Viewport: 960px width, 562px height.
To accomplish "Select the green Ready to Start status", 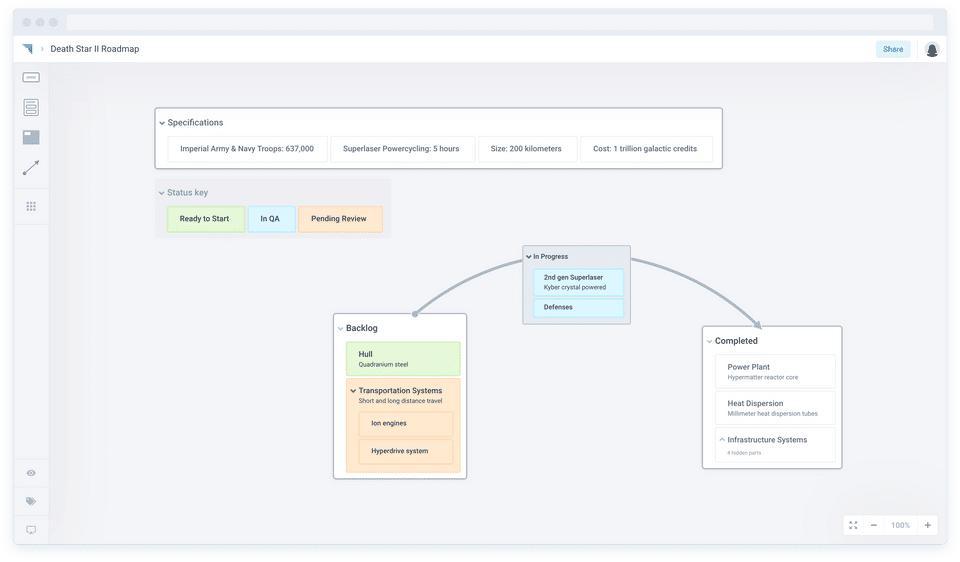I will click(205, 219).
